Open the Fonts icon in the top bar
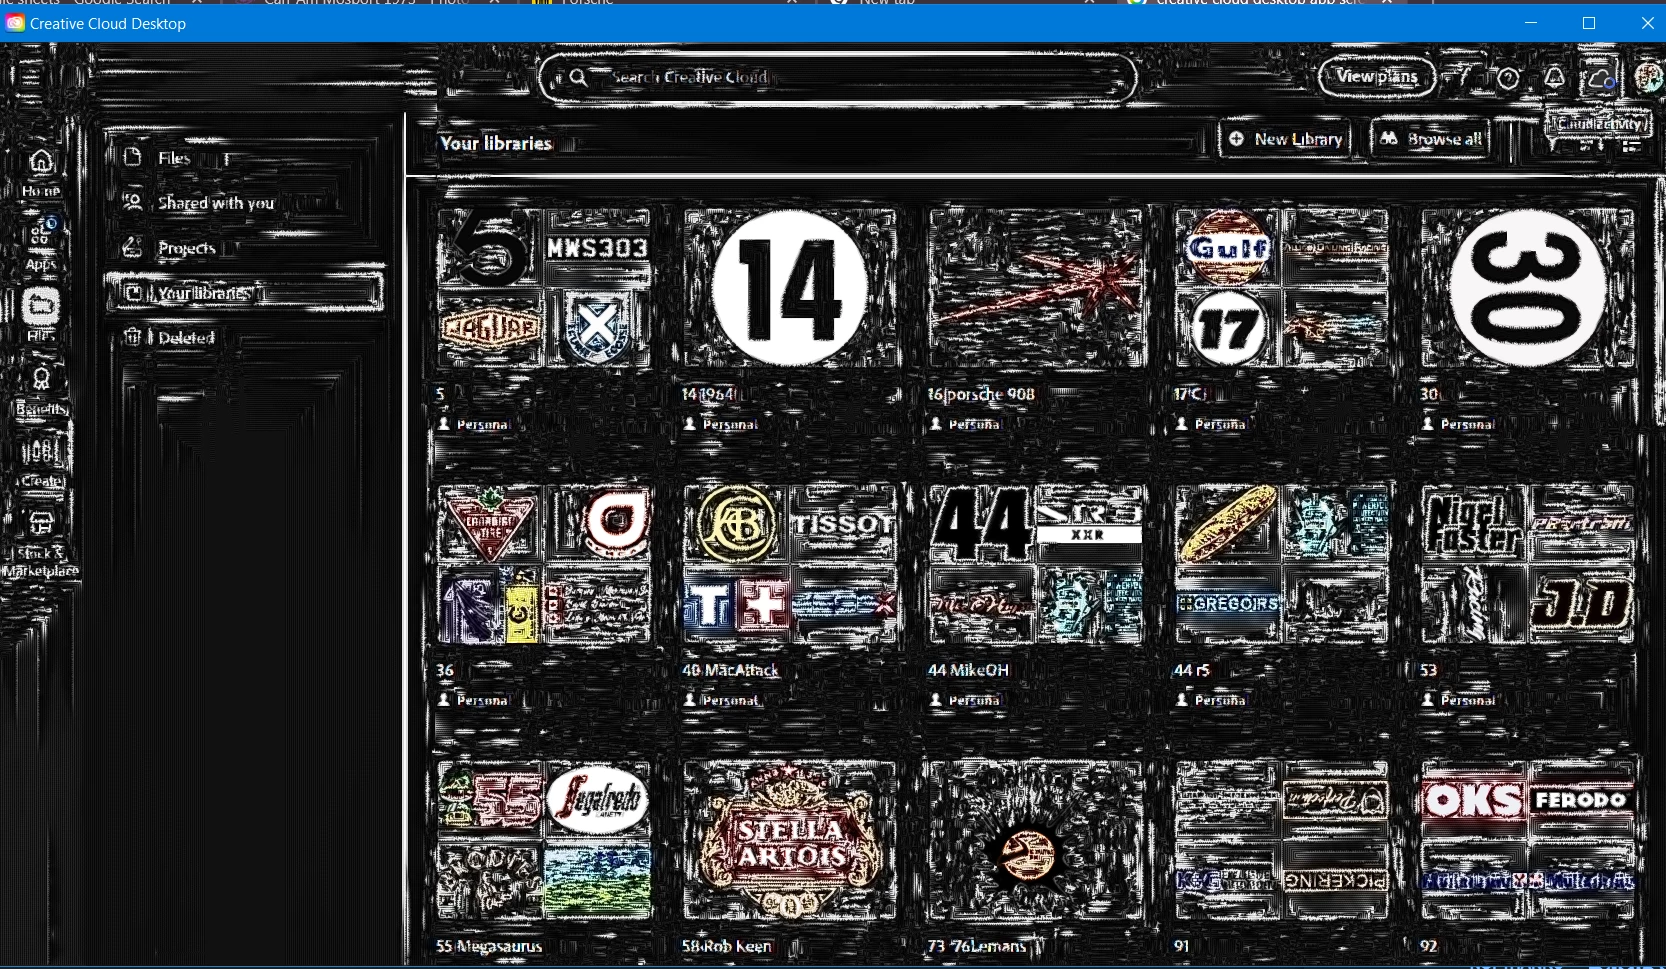Viewport: 1666px width, 969px height. (1463, 77)
